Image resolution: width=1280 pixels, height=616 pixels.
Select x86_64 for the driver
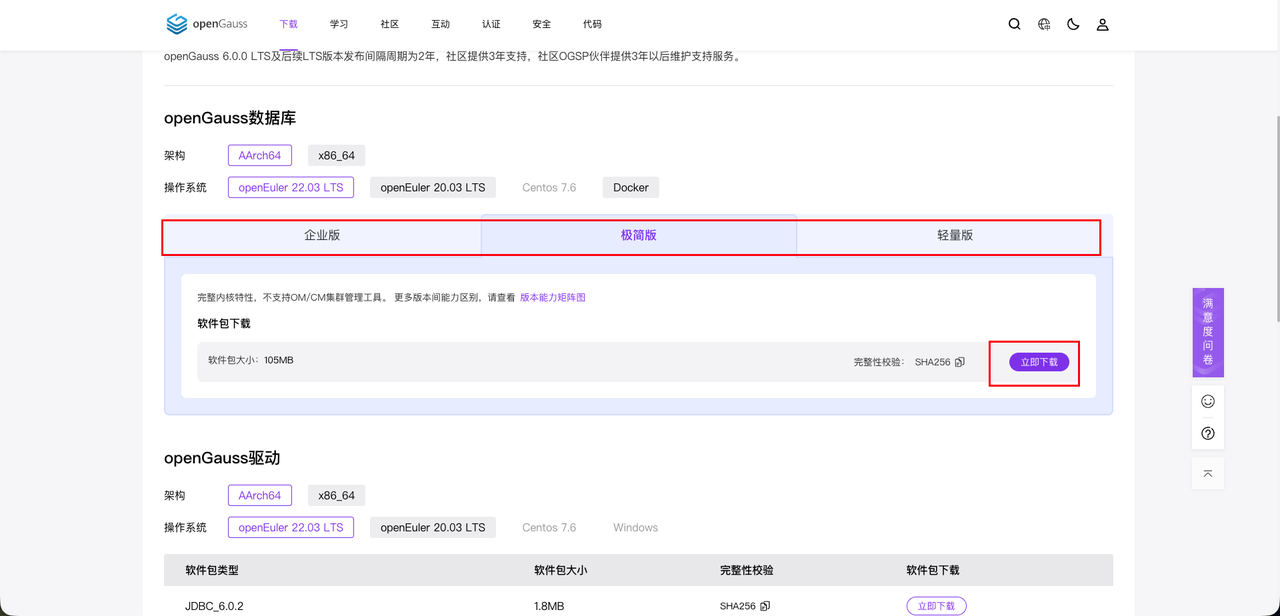point(337,496)
